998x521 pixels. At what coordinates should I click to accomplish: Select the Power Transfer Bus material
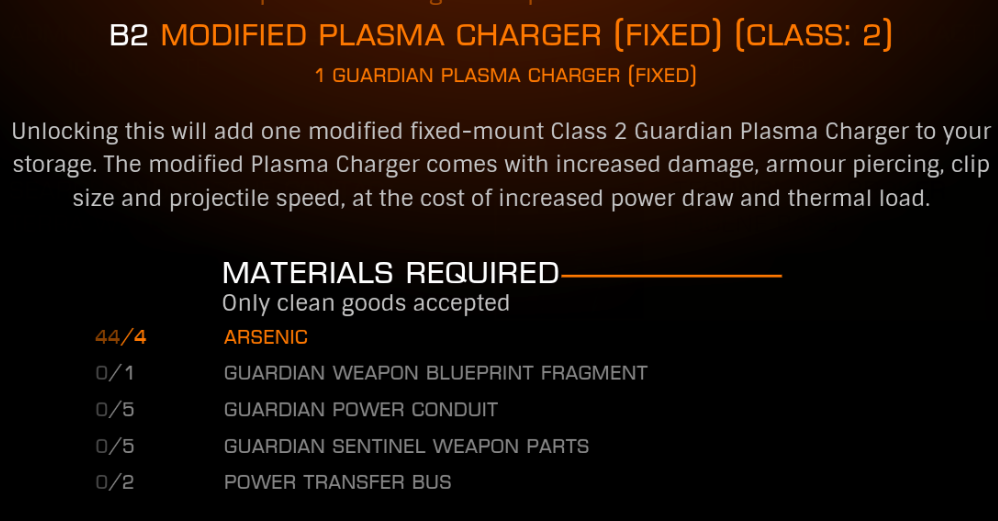[x=337, y=482]
